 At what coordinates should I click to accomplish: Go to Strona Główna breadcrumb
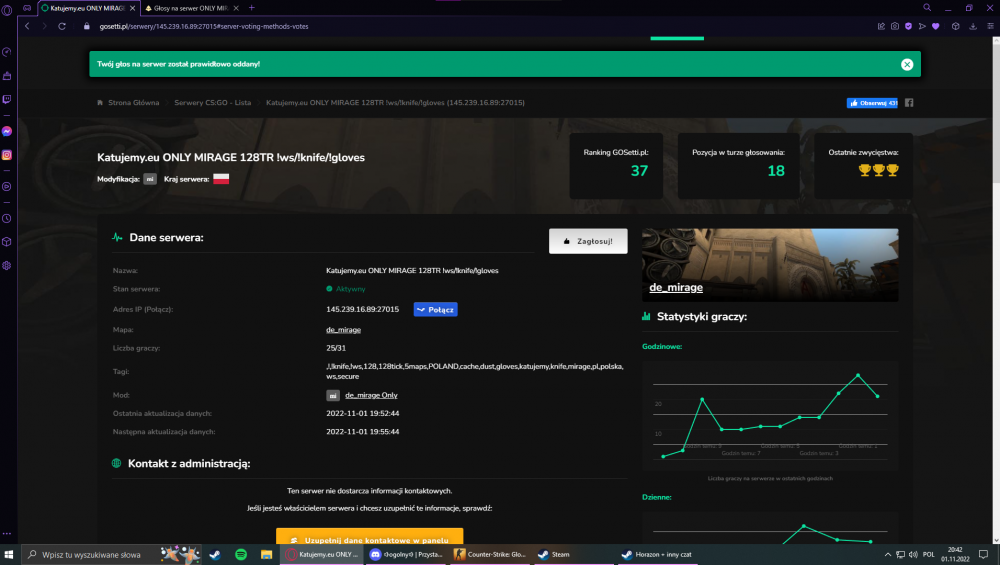click(x=133, y=103)
